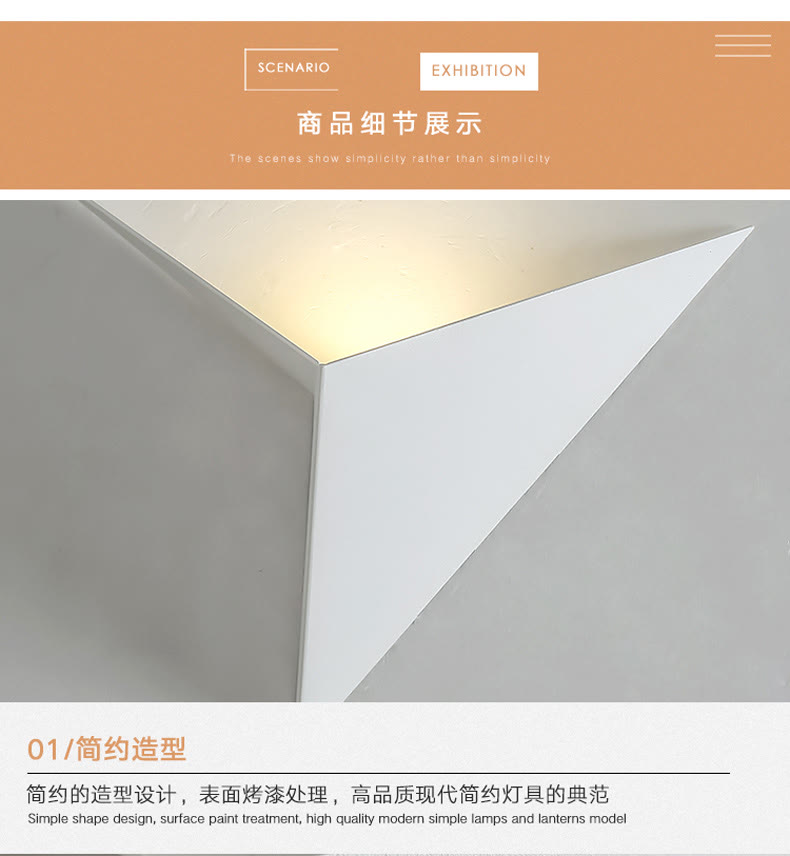Click the 商品细节展示 heading
The image size is (790, 856).
390,123
